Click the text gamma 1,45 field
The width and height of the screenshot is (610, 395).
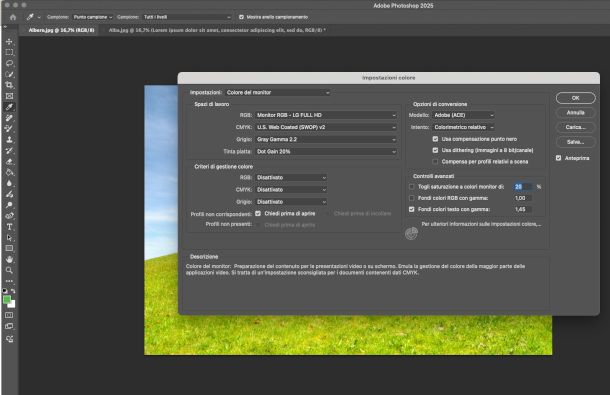523,209
